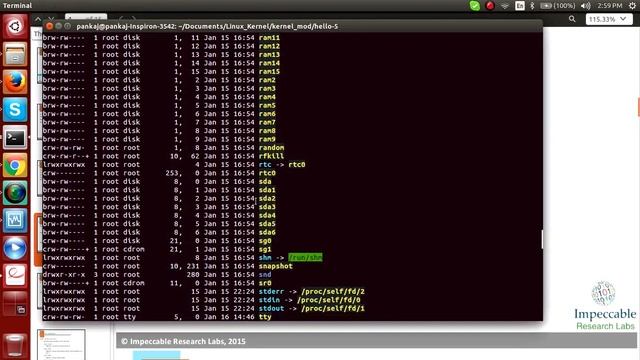Click the 'sda1' partition name
The width and height of the screenshot is (640, 360).
267,190
